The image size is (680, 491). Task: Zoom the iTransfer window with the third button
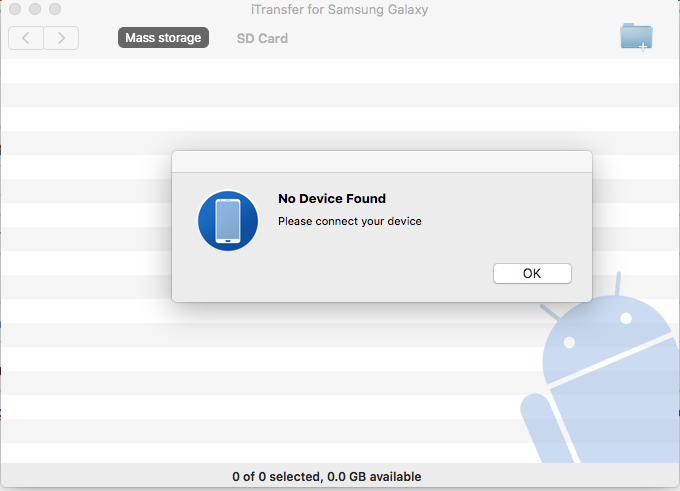(55, 9)
